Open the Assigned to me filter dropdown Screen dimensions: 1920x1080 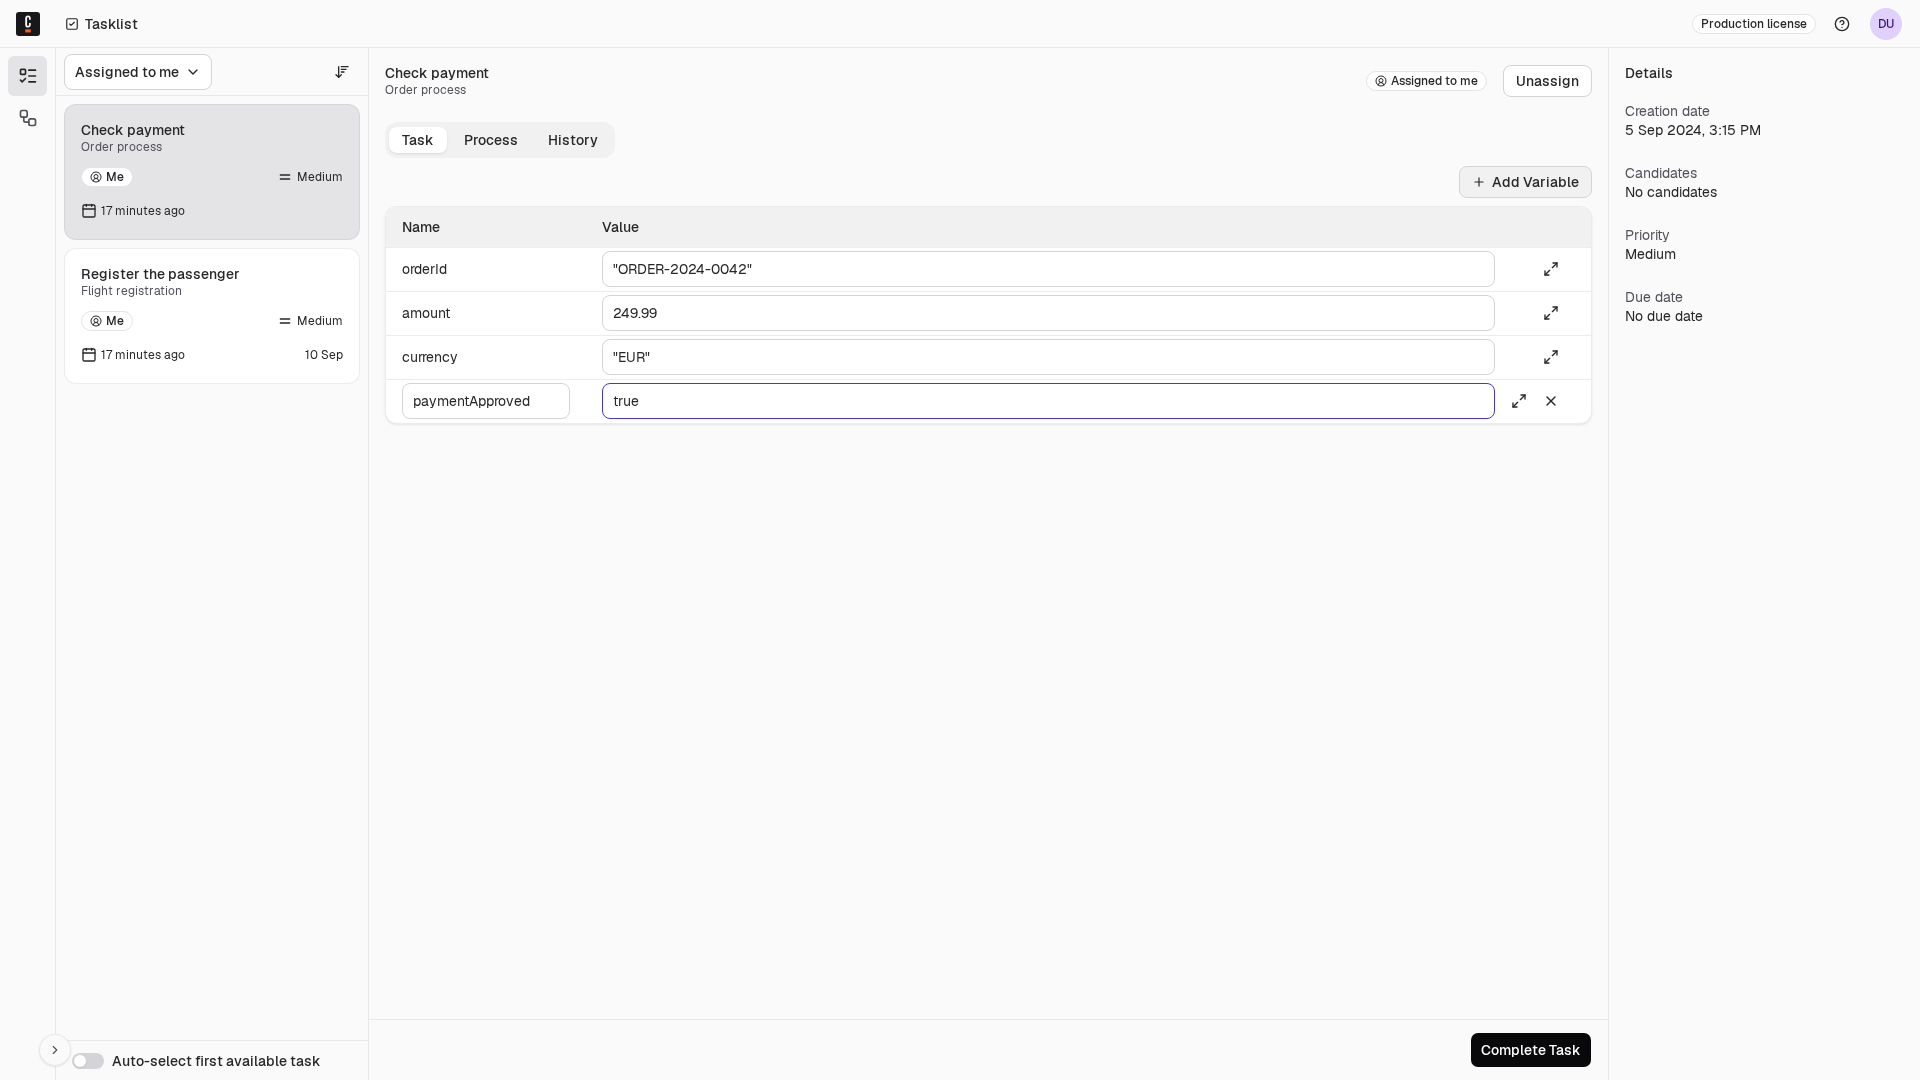138,72
